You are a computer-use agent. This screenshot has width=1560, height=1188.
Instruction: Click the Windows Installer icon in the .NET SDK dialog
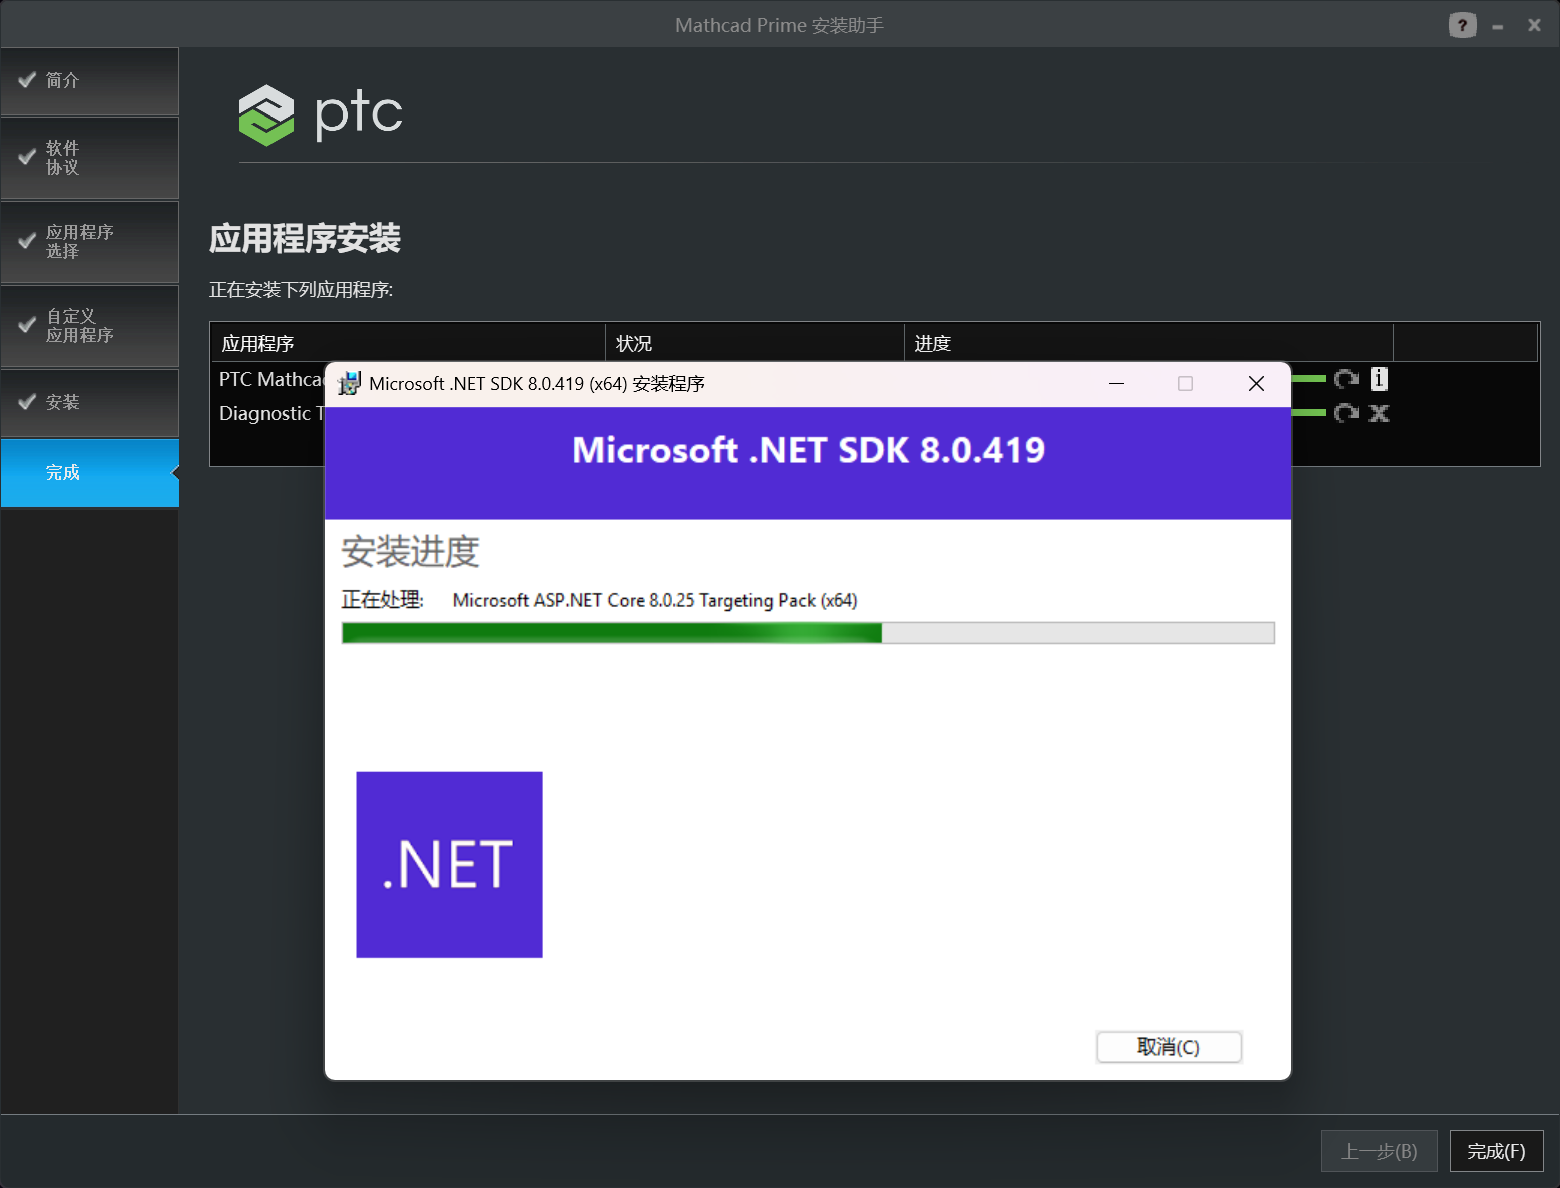(348, 383)
